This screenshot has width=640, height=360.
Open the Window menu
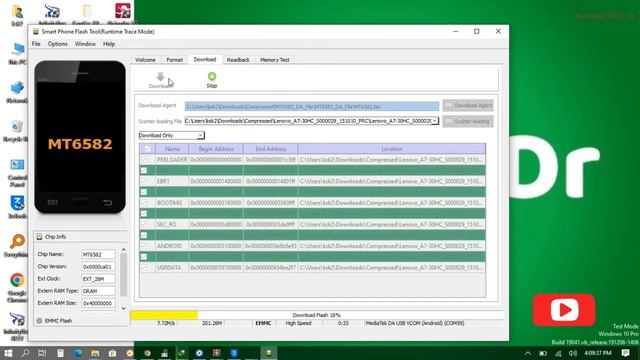click(85, 44)
